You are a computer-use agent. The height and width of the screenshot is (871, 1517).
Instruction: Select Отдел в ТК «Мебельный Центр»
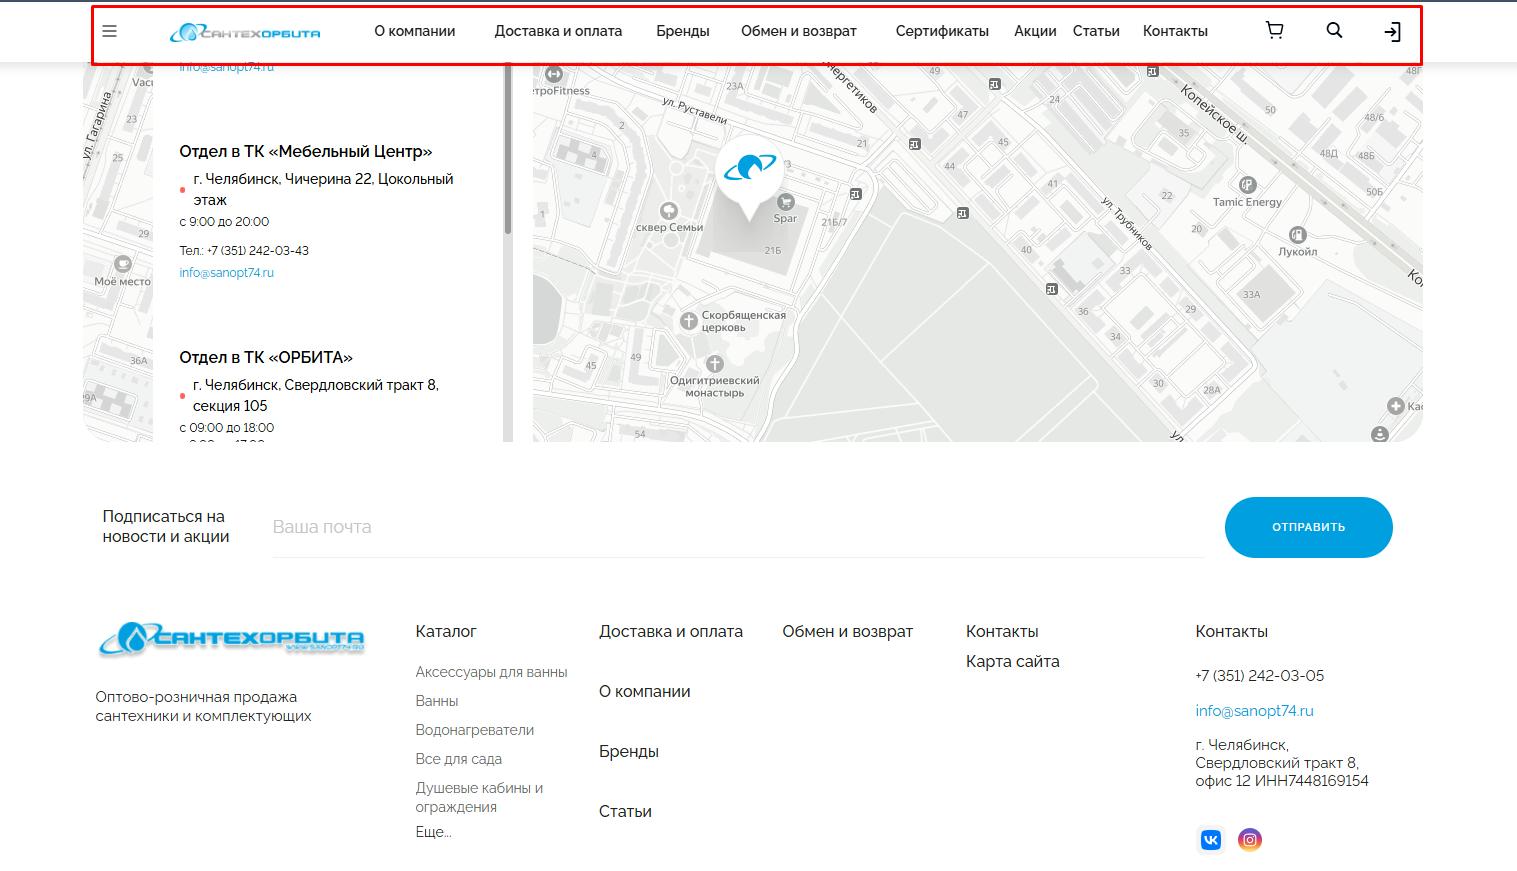(x=306, y=151)
